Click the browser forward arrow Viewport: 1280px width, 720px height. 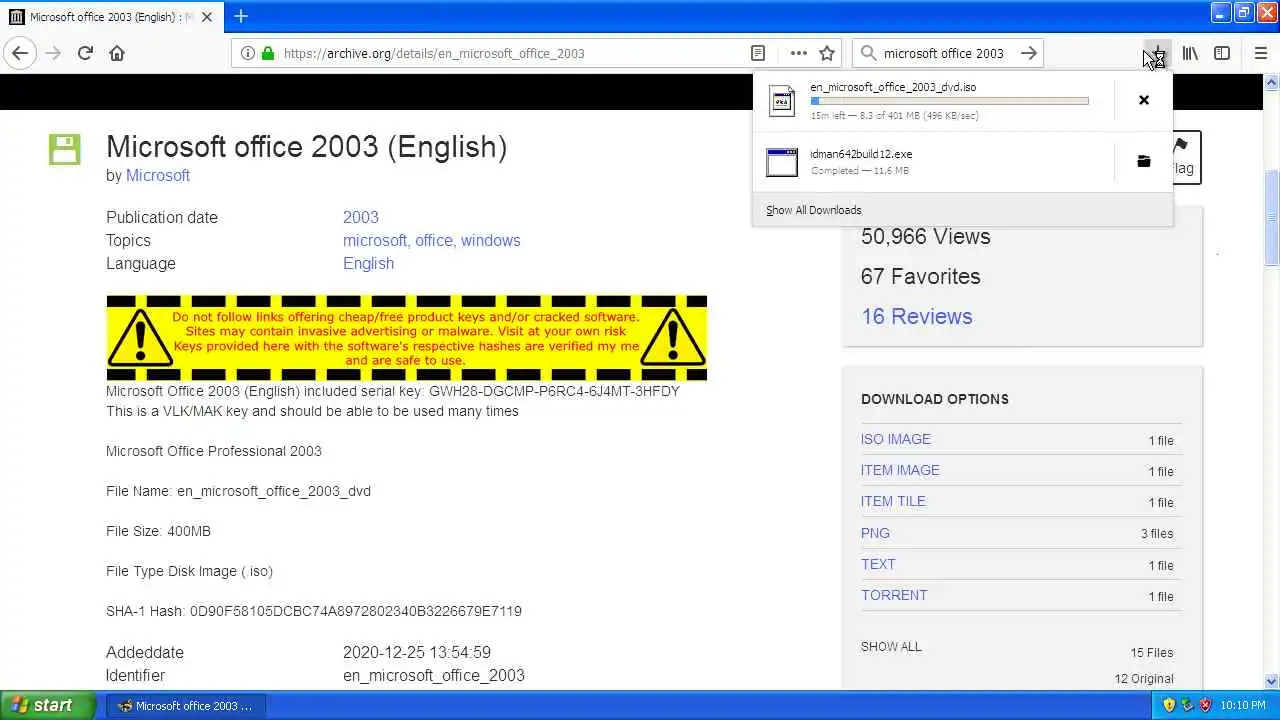[x=54, y=53]
